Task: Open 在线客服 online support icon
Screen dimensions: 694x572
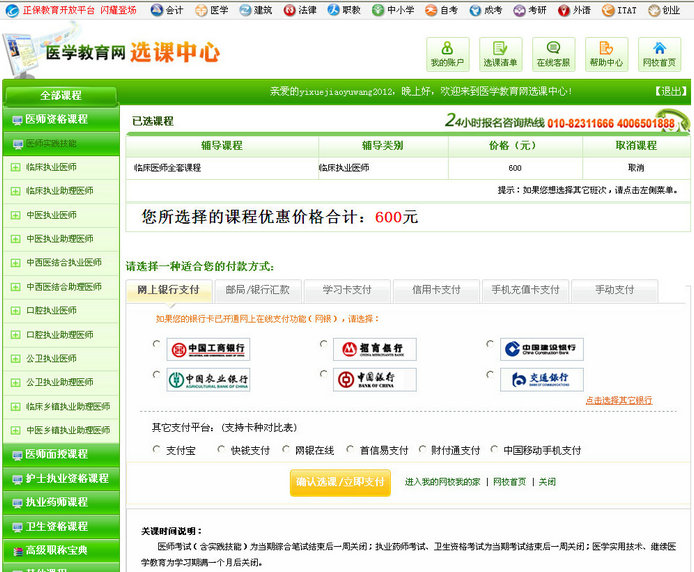Action: [553, 54]
